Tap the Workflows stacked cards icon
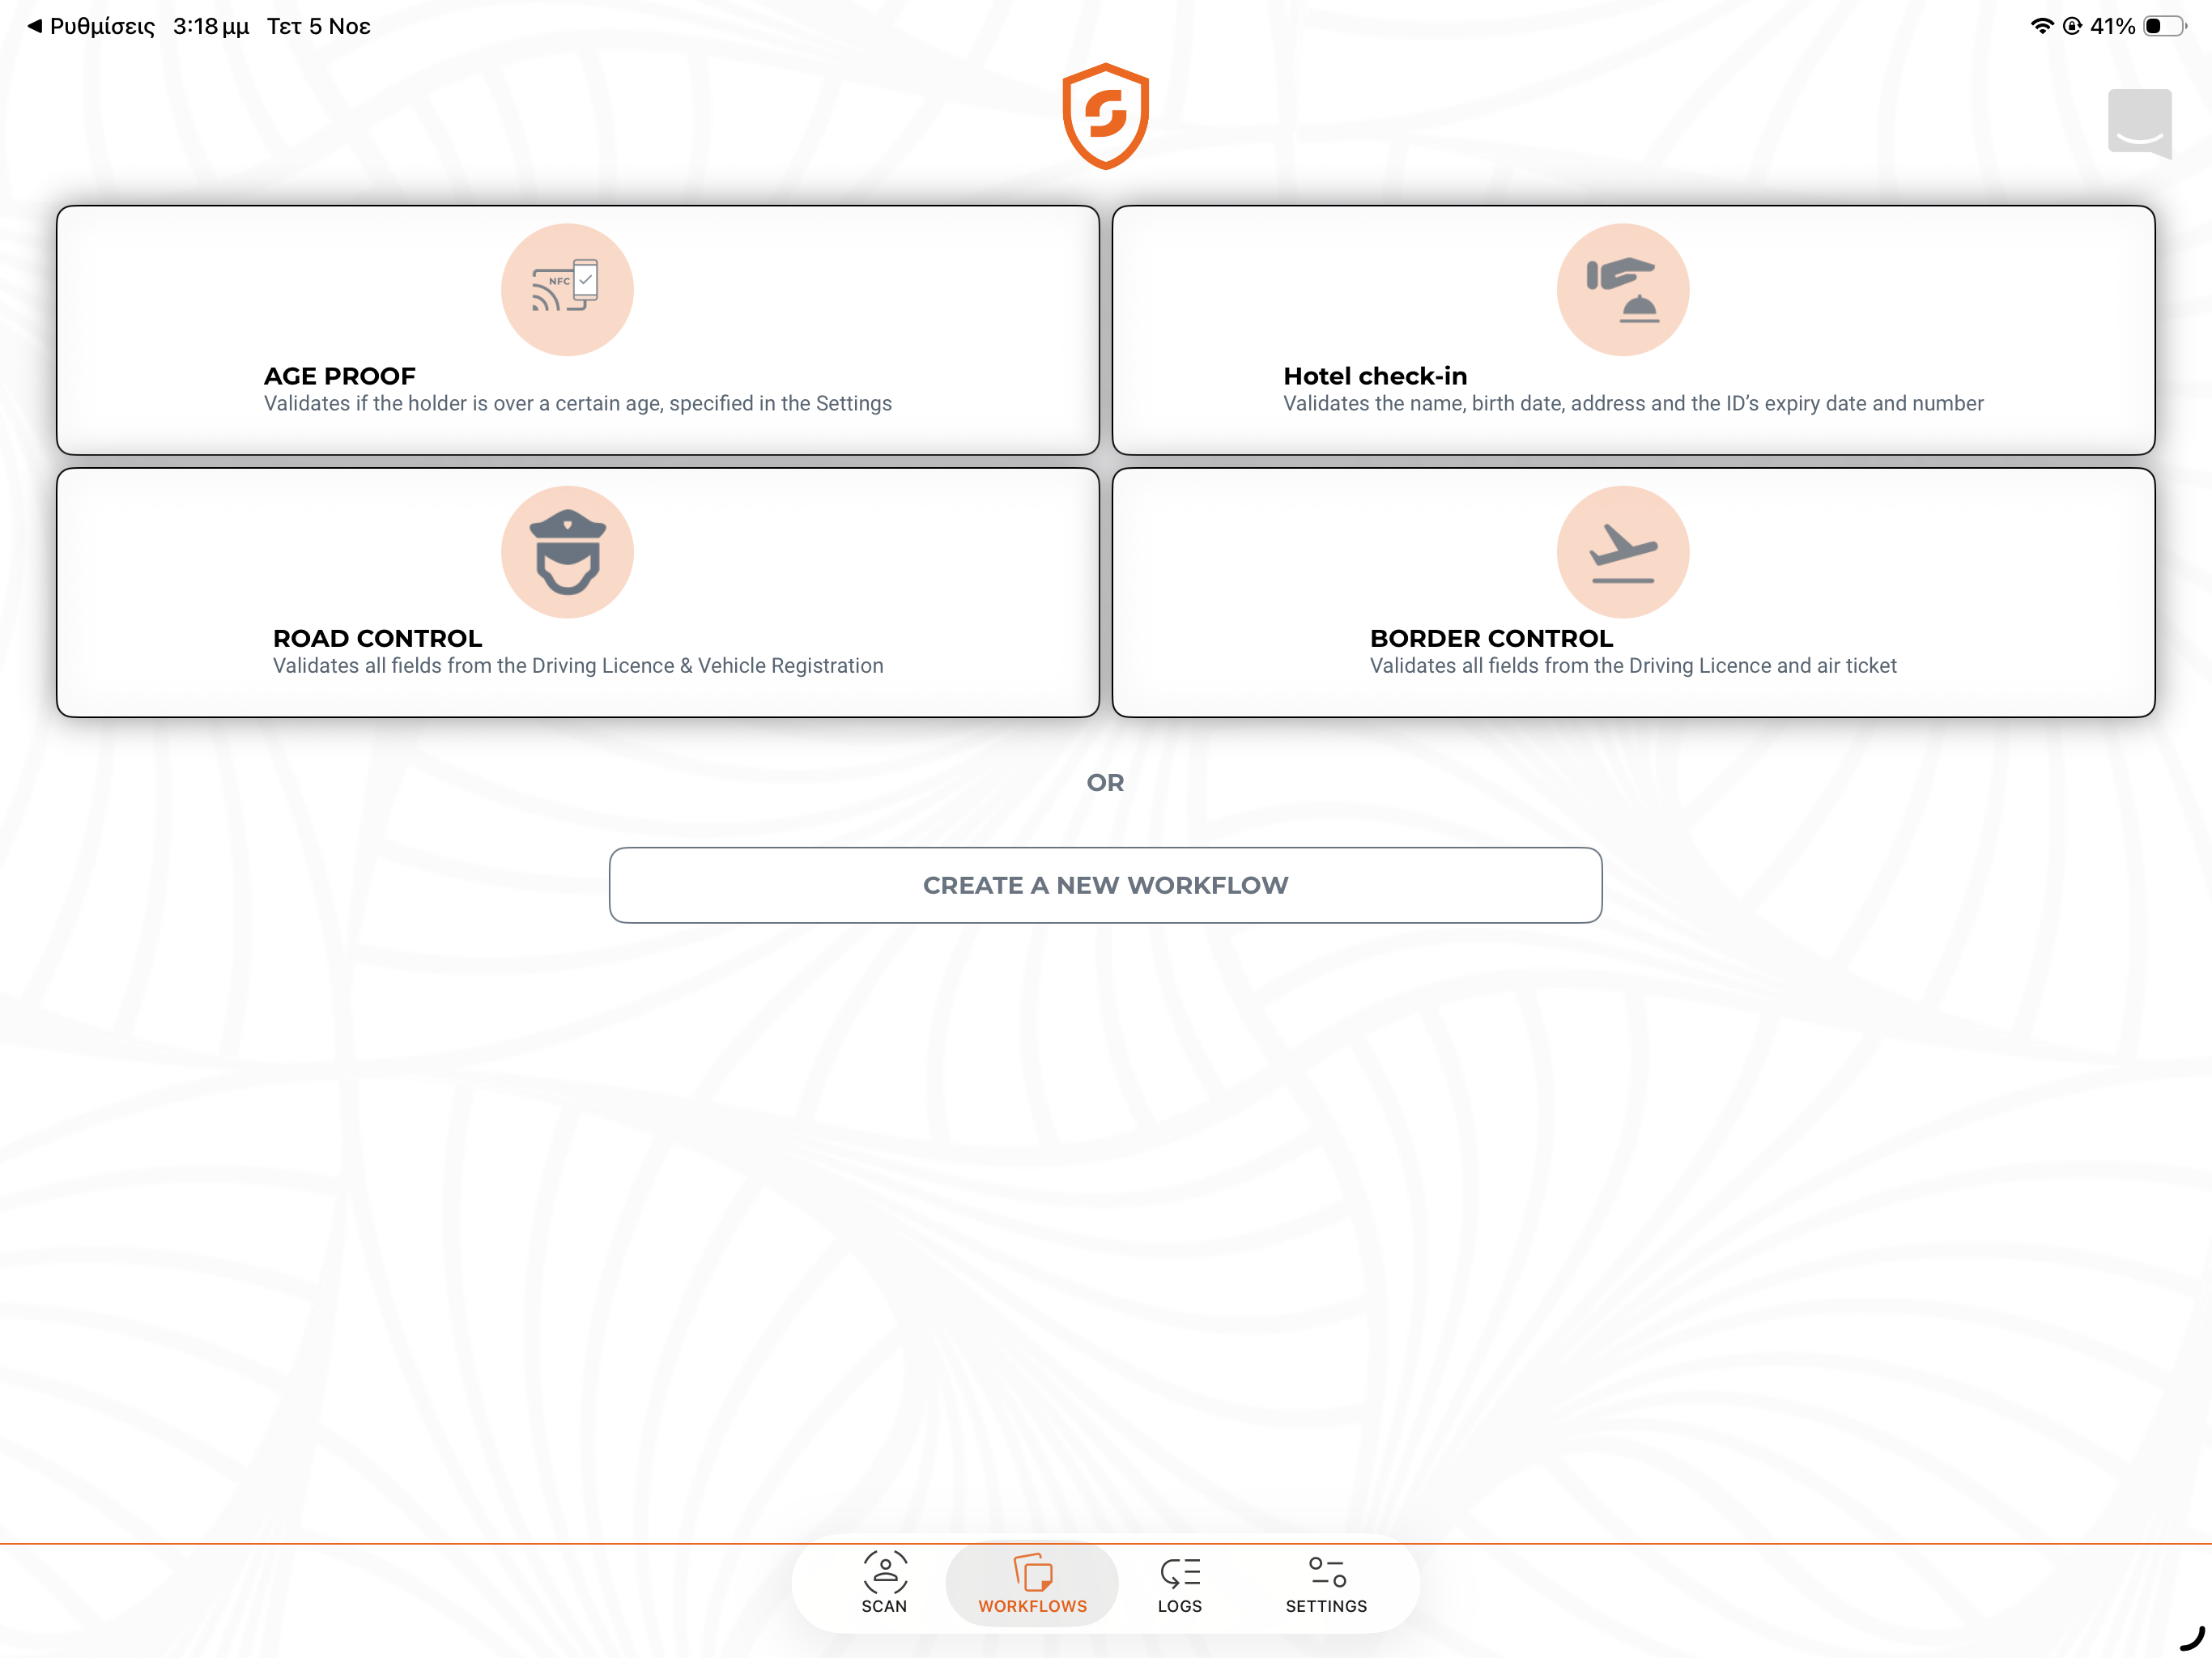The width and height of the screenshot is (2212, 1658). (x=1033, y=1571)
